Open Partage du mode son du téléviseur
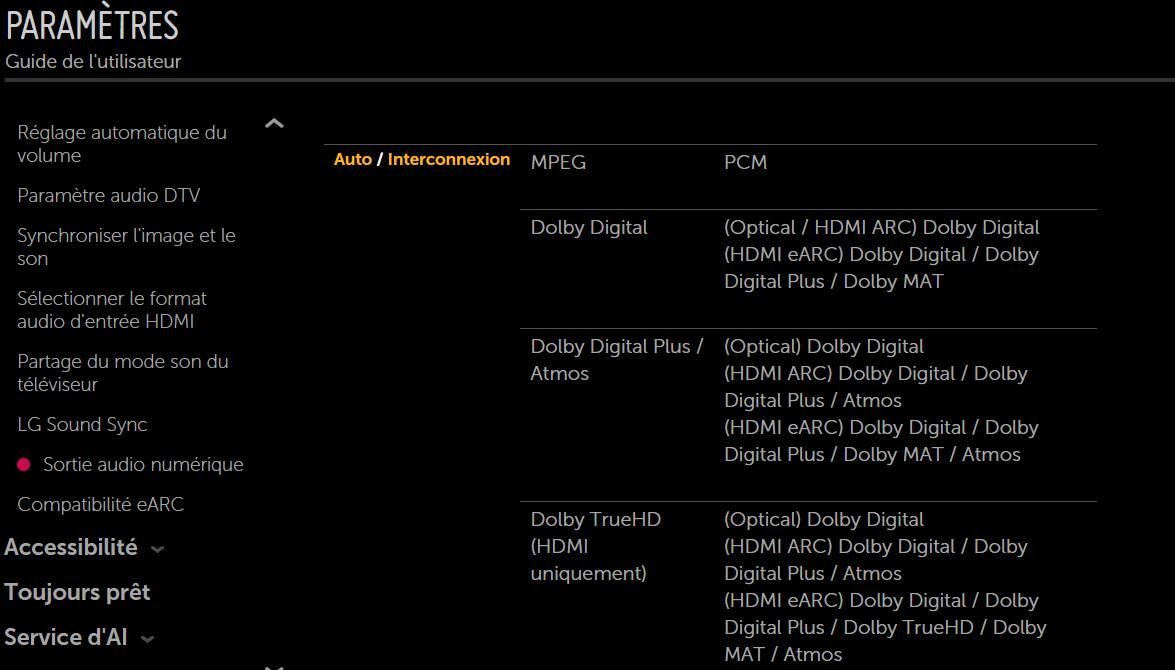Viewport: 1175px width, 670px height. tap(122, 373)
